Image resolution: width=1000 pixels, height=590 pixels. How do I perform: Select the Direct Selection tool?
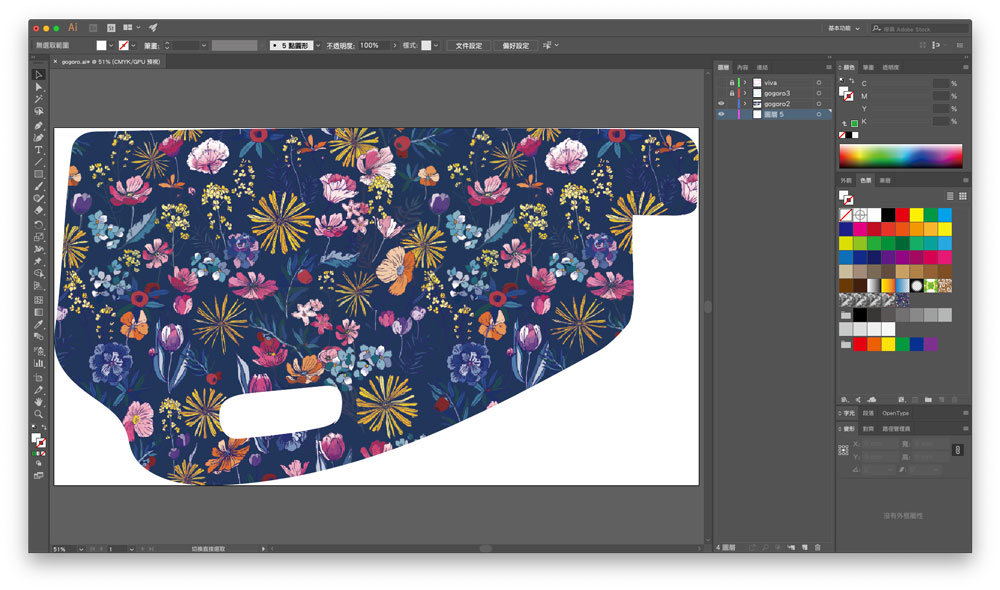(x=39, y=87)
